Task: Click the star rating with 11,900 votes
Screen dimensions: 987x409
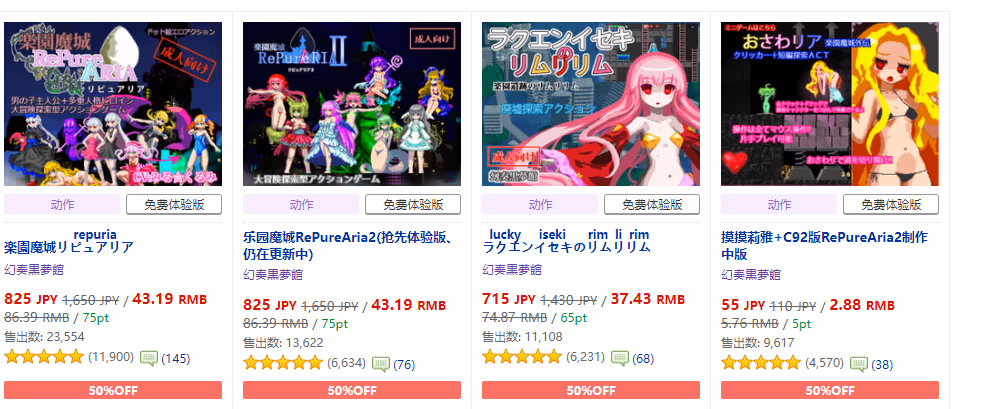Action: tap(44, 357)
